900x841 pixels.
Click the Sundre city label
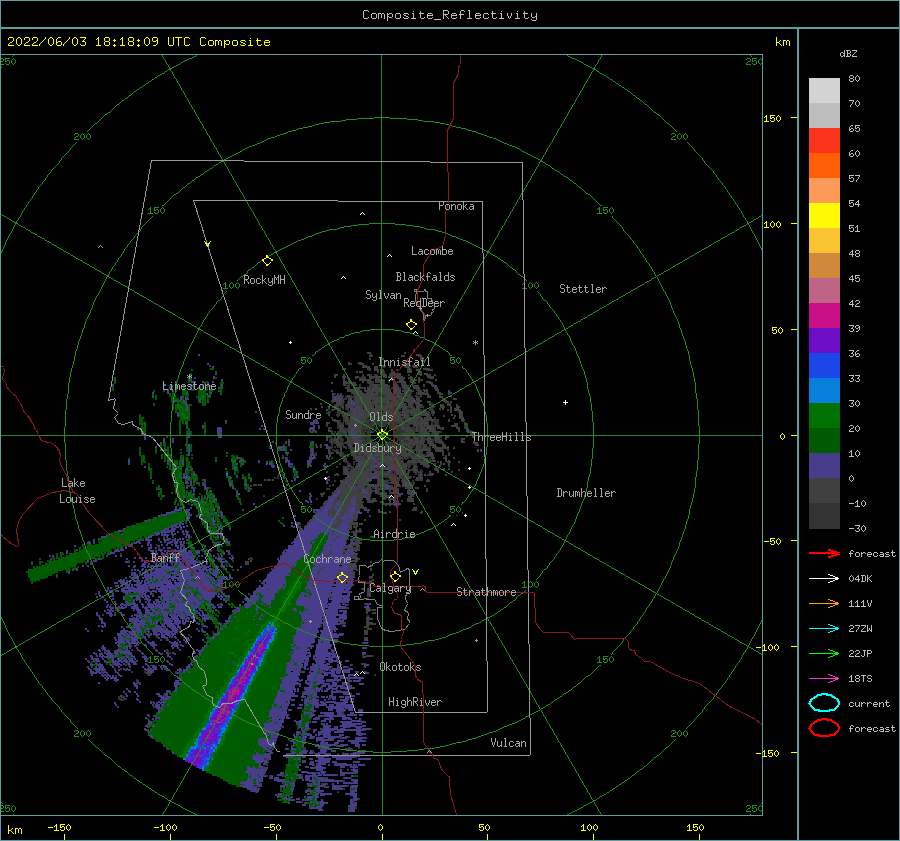click(303, 415)
